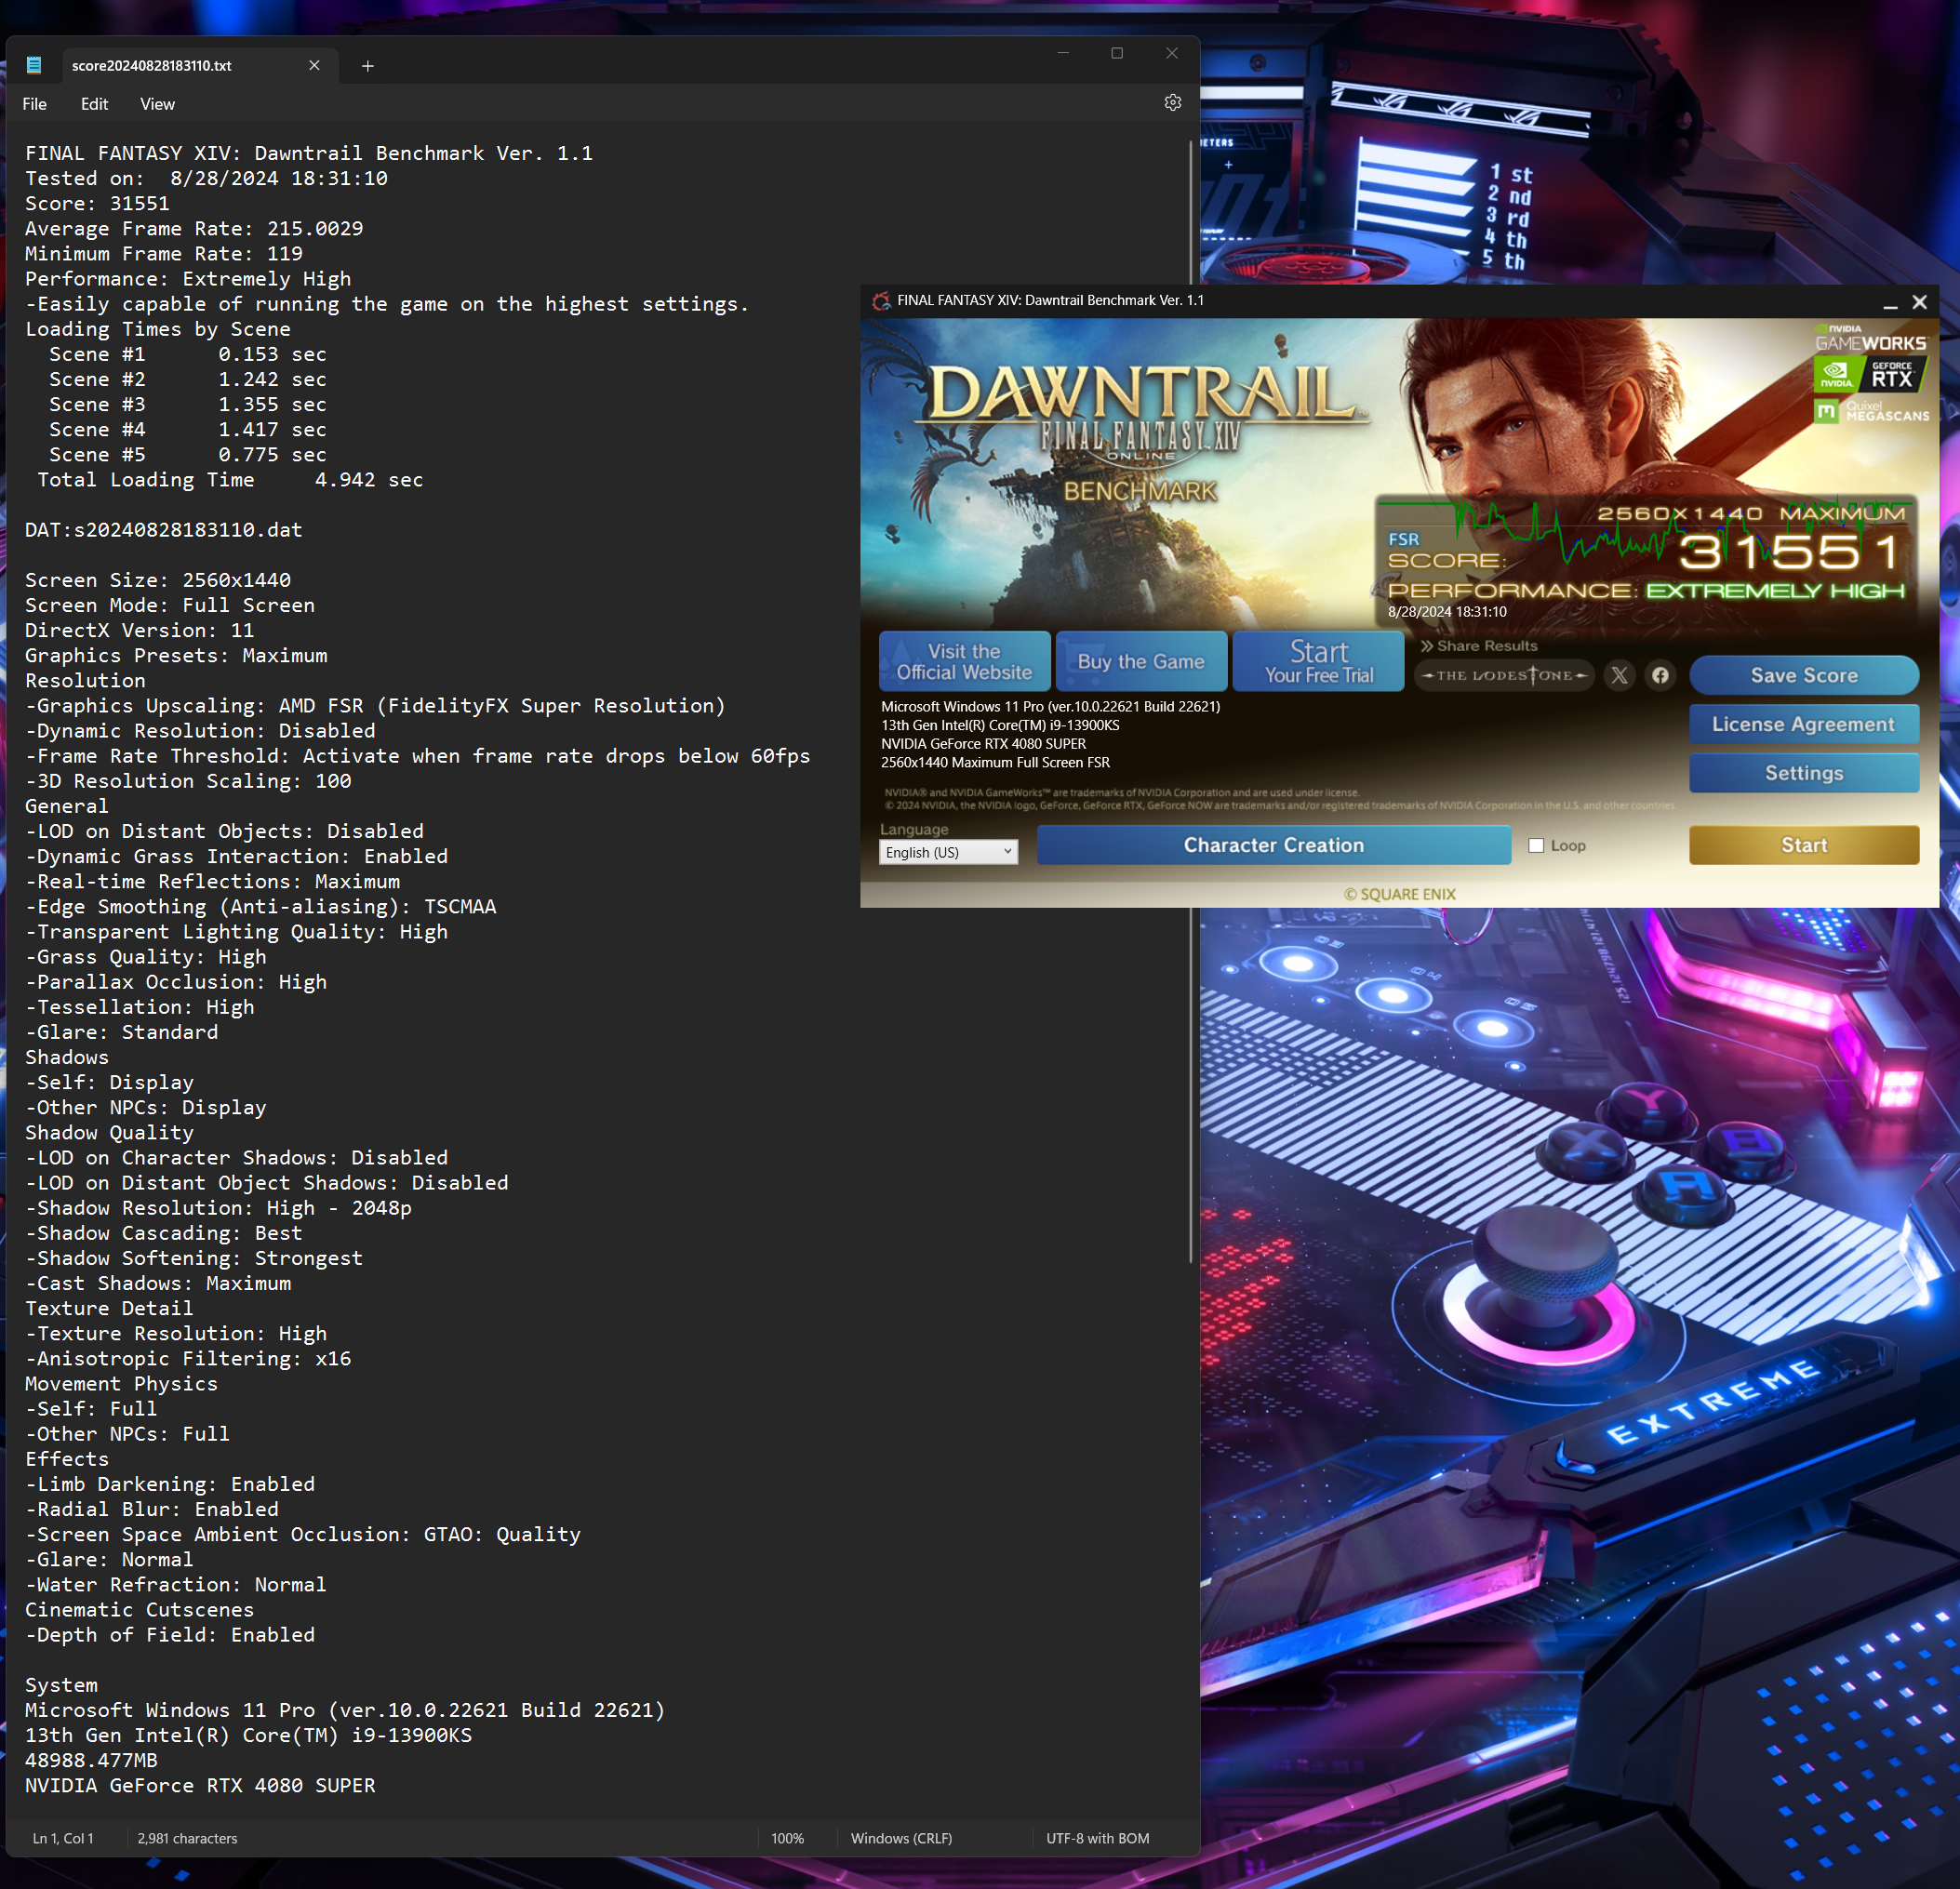Click the NVIDIA GeForce RTX logo
The width and height of the screenshot is (1960, 1889).
click(x=1870, y=375)
